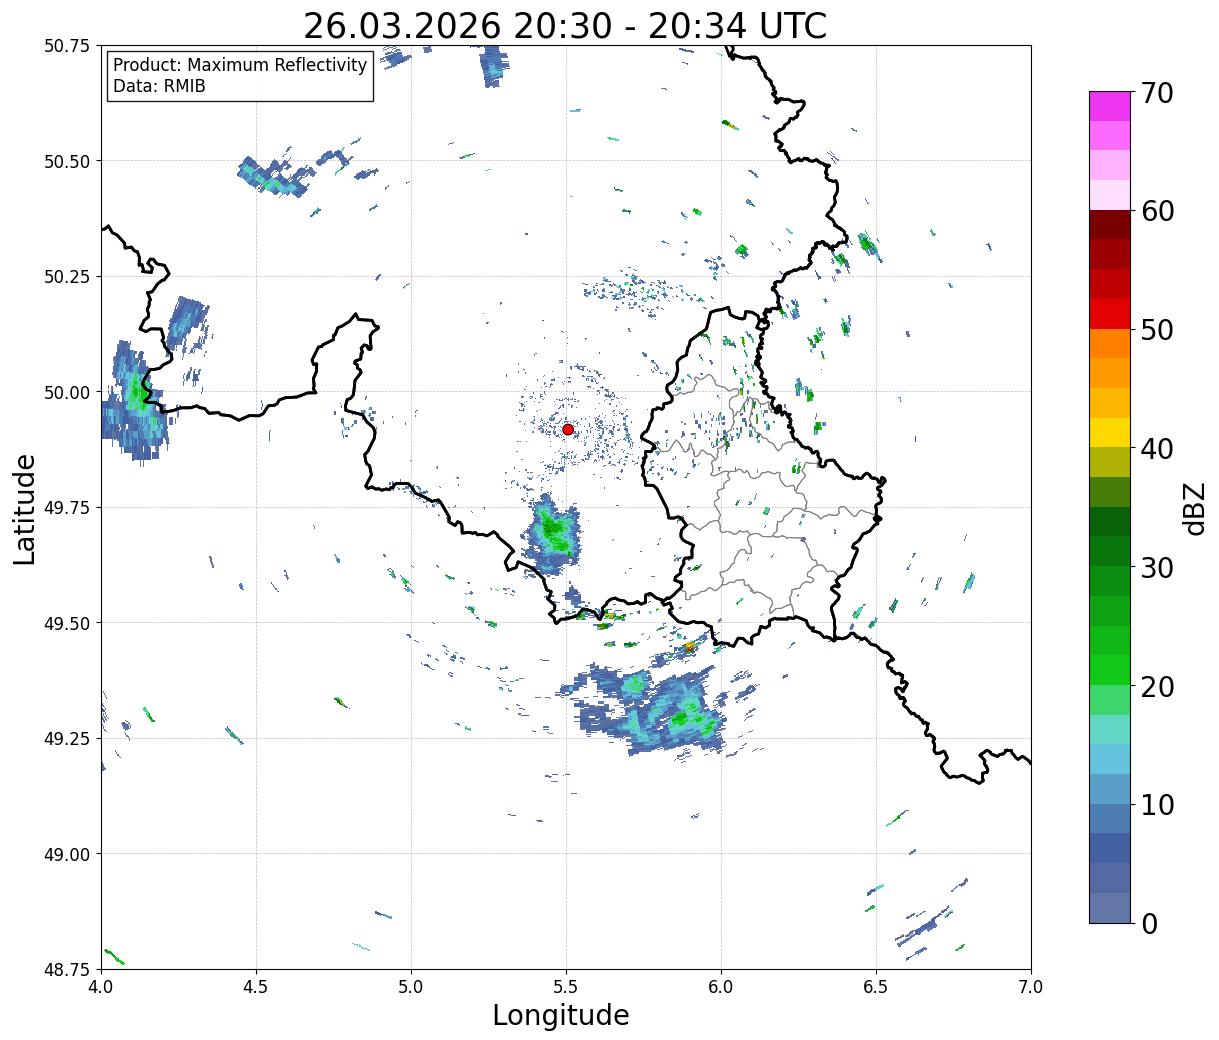
Task: Click the plot title showing 20:30 - 20:34 UTC
Action: (565, 26)
